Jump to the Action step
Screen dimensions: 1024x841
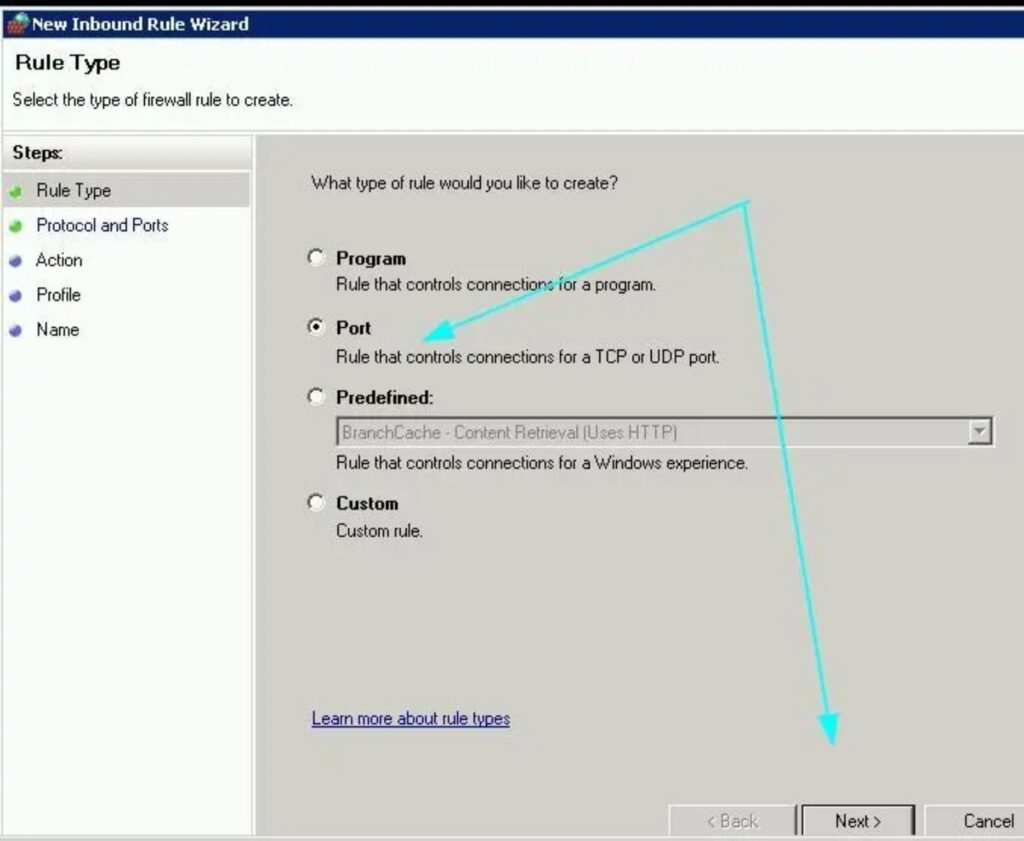59,261
